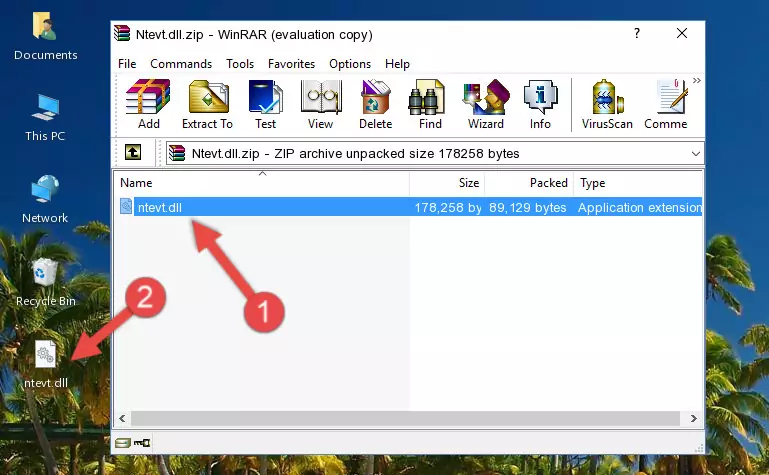Click the Extract To toolbar icon
769x475 pixels.
pos(207,104)
